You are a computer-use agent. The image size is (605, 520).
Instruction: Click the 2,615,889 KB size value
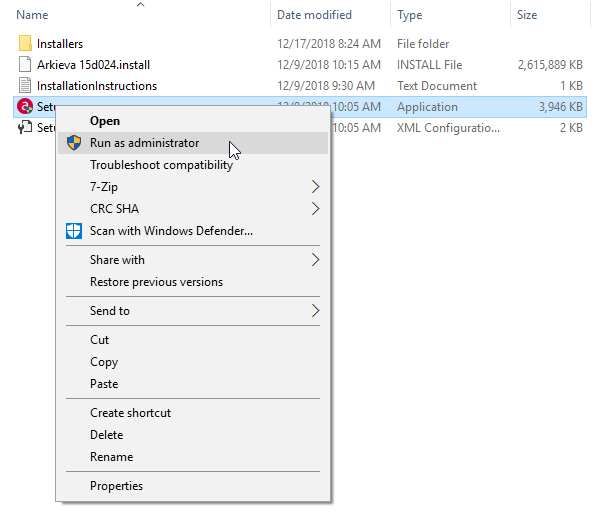click(550, 64)
